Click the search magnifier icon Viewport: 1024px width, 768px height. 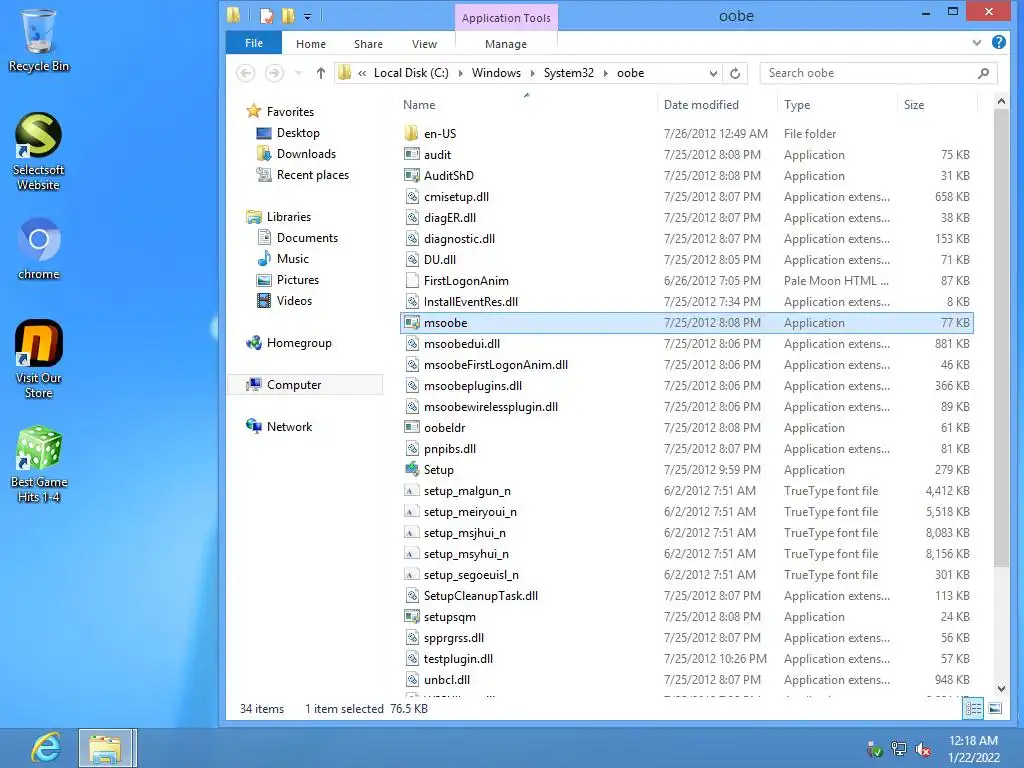pos(983,73)
